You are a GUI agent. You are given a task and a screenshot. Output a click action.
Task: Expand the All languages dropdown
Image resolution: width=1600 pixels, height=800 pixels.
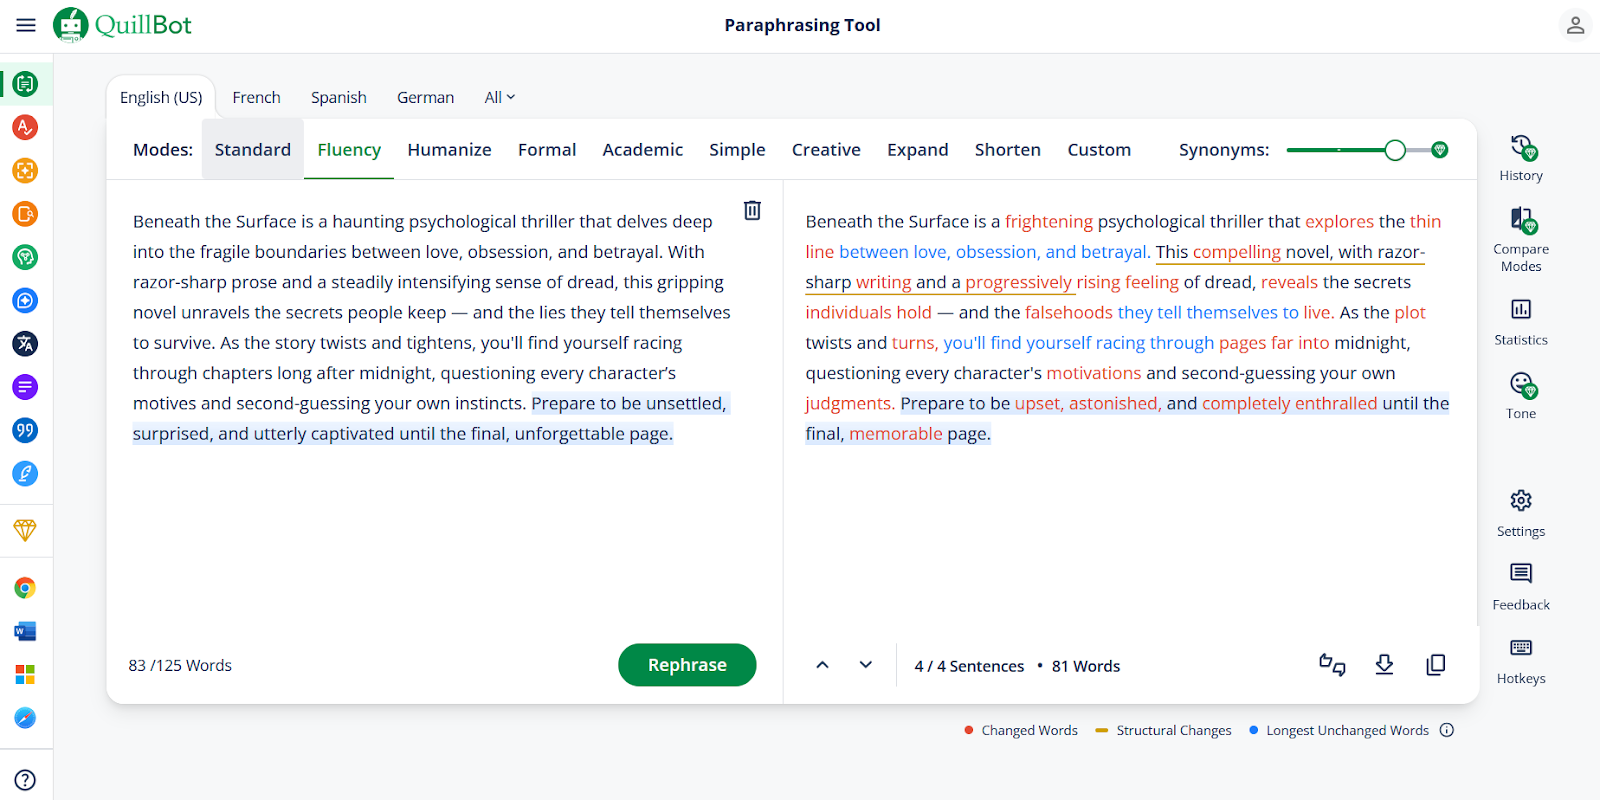(x=499, y=97)
